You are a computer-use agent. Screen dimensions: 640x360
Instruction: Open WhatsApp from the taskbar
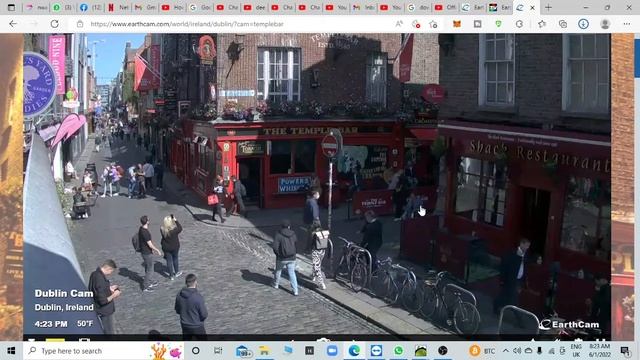click(x=398, y=351)
